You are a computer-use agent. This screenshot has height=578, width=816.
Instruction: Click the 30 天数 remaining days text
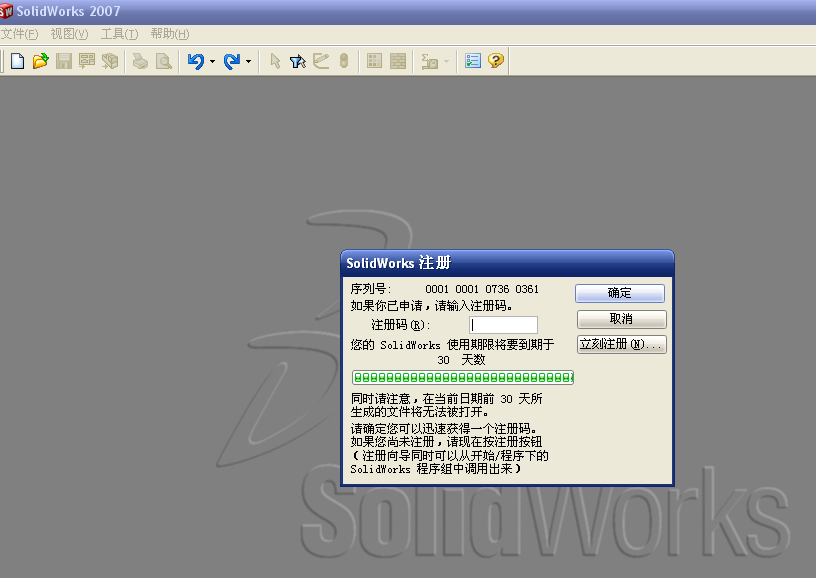coord(461,360)
